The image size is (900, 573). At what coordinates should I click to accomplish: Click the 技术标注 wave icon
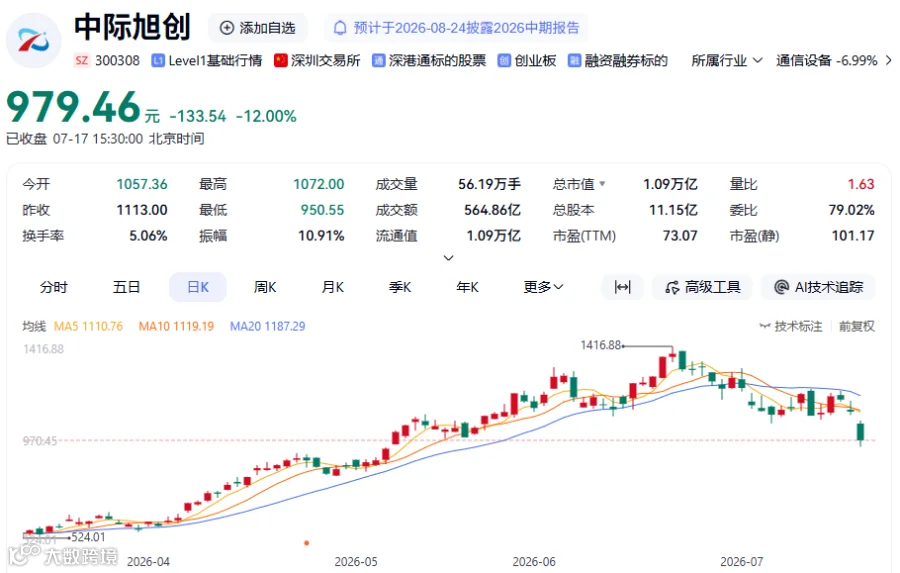(x=765, y=326)
